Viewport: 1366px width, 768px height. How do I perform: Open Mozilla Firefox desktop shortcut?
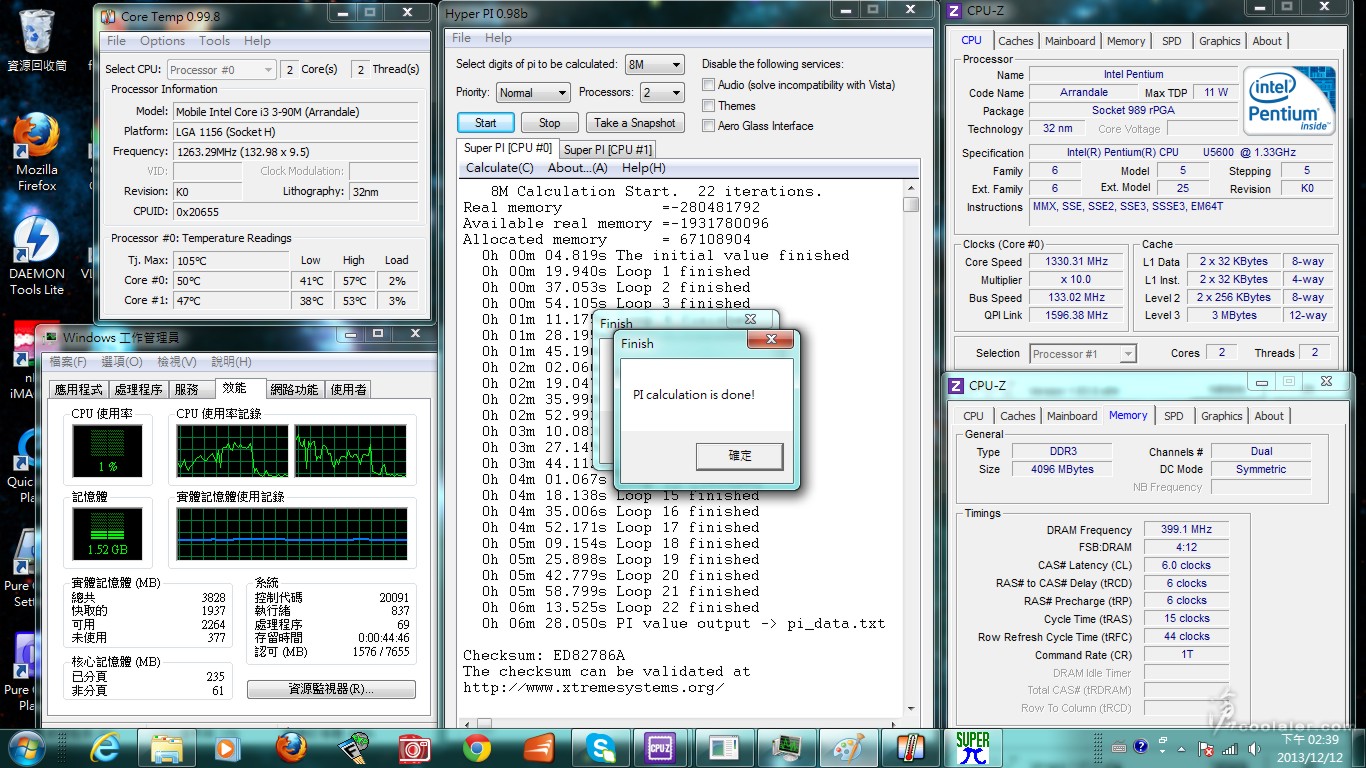pos(36,152)
